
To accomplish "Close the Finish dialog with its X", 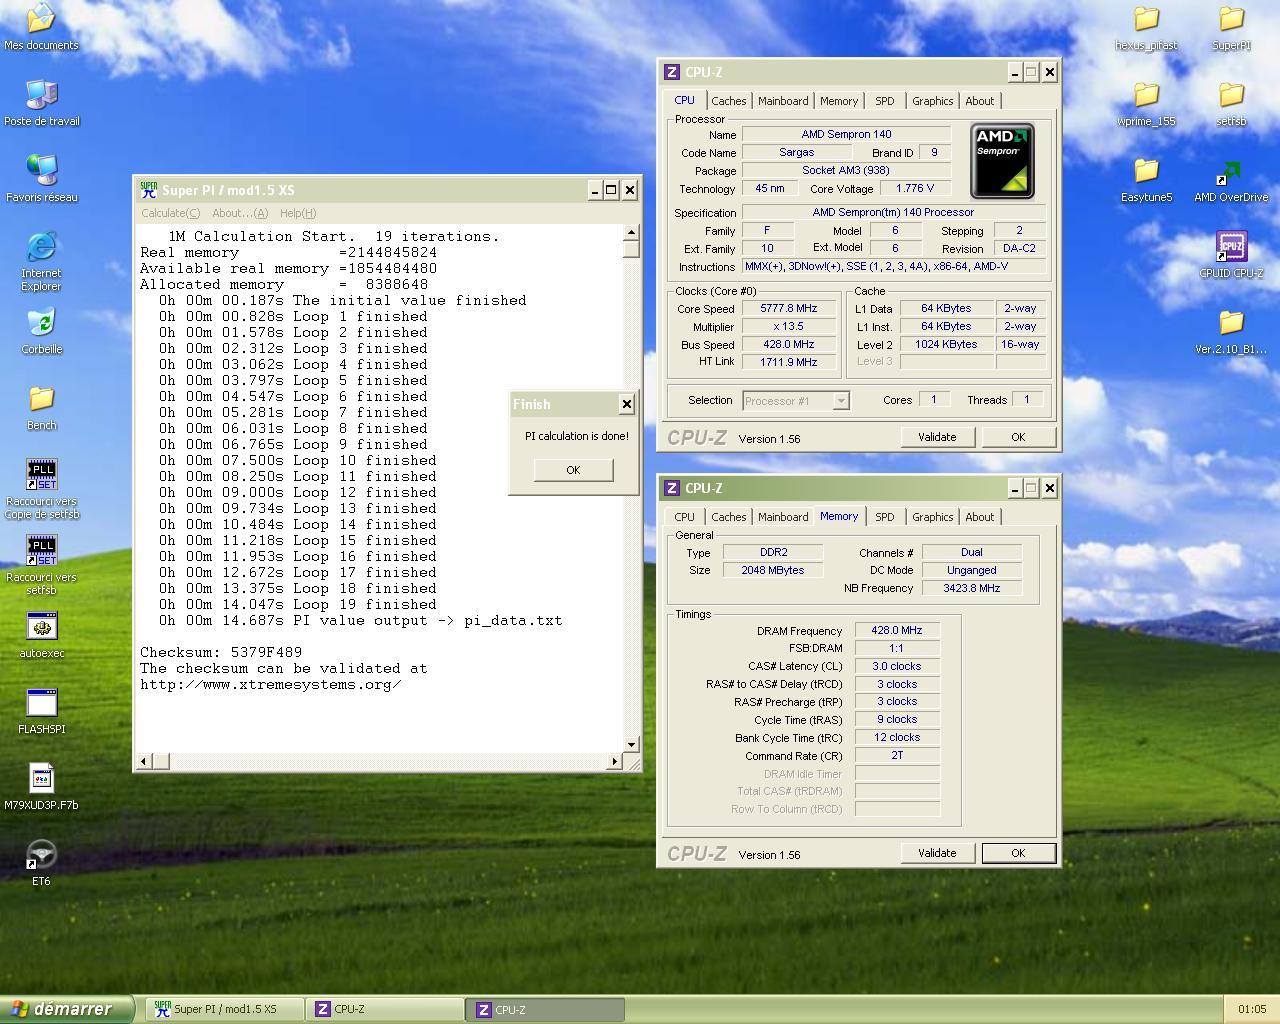I will 626,404.
